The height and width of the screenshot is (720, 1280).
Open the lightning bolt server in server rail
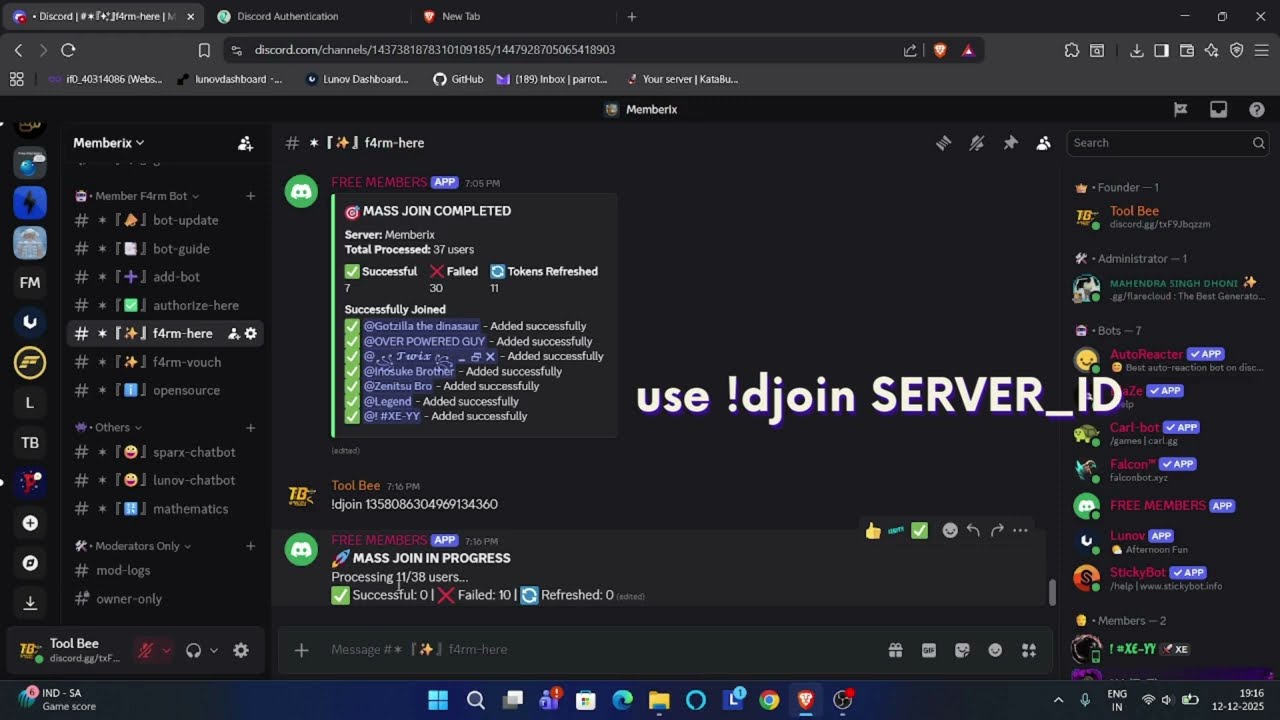(30, 203)
